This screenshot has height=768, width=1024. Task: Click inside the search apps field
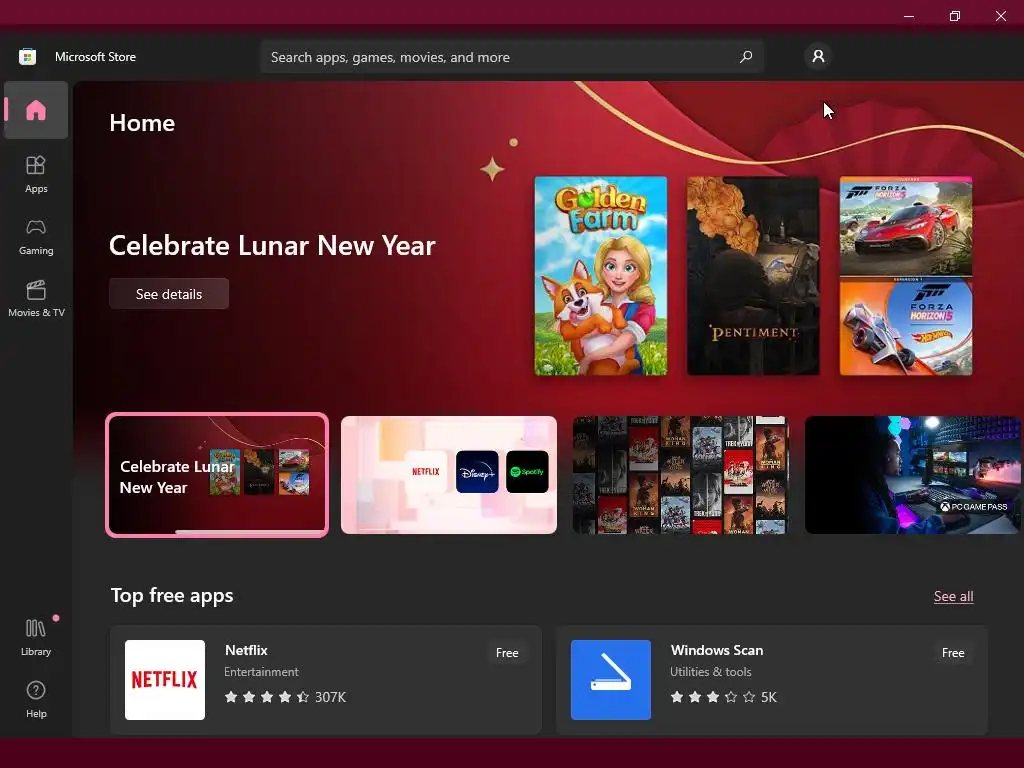[512, 57]
